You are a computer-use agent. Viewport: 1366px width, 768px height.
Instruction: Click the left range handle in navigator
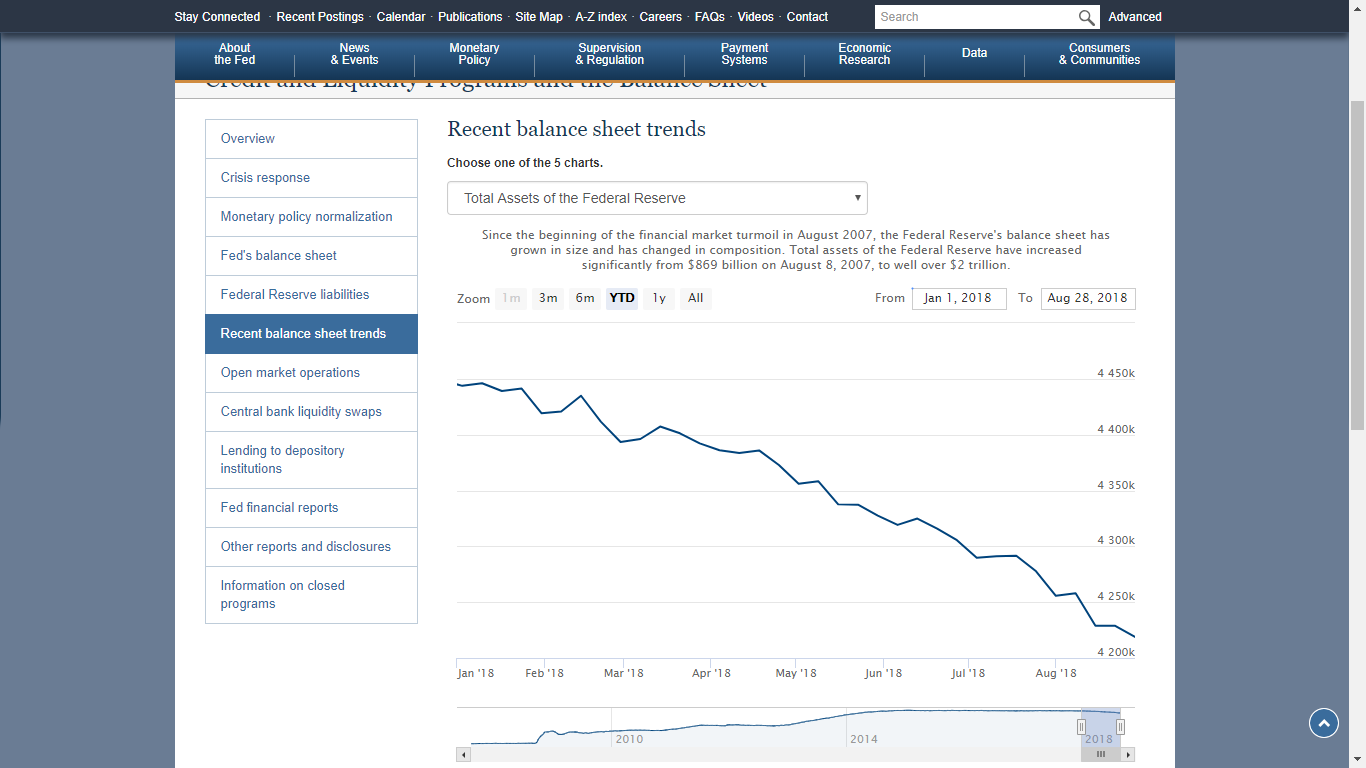pyautogui.click(x=1081, y=727)
